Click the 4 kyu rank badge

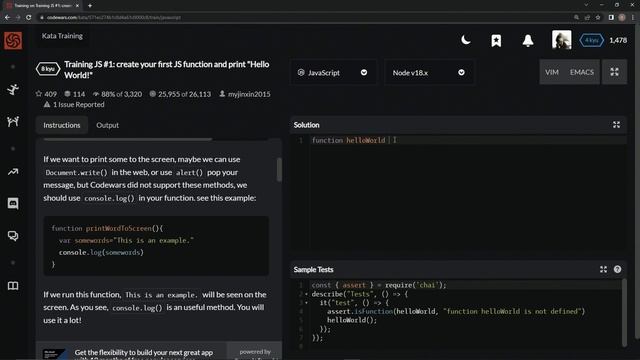[591, 40]
